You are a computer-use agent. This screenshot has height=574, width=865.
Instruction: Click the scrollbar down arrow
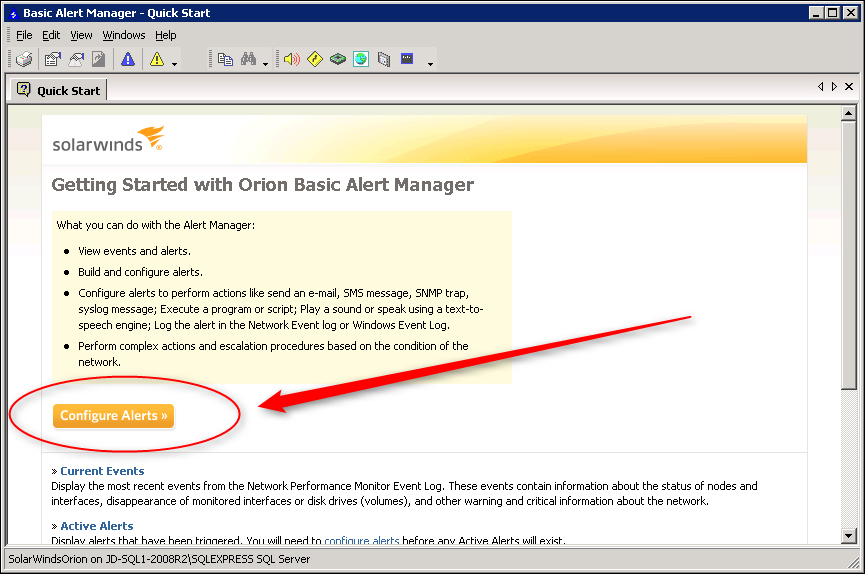tap(848, 535)
